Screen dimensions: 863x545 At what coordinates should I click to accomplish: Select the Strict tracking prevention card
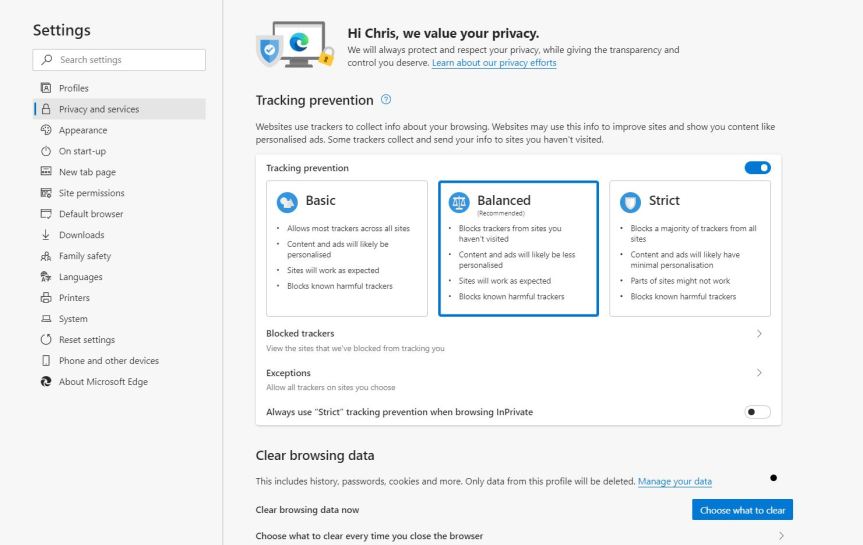click(689, 248)
